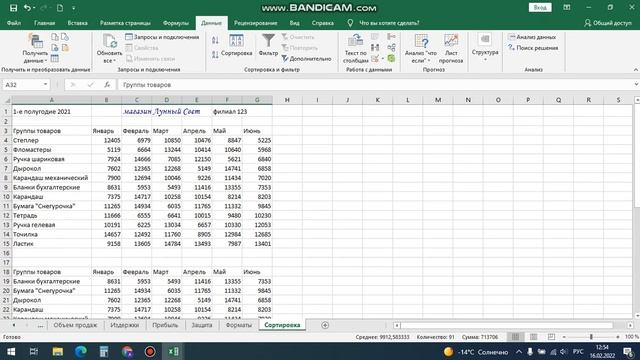Viewport: 640px width, 360px height.
Task: Switch to Normal view in status bar
Action: (516, 337)
